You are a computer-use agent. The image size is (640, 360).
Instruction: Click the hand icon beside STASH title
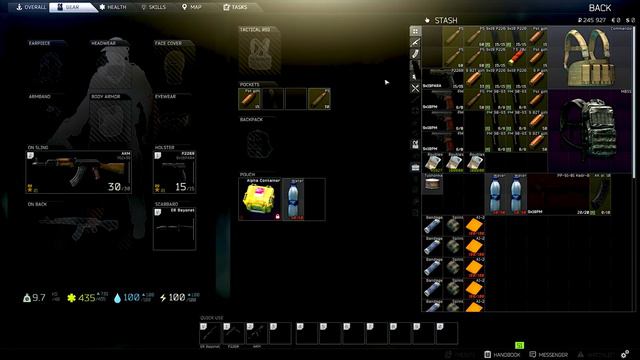click(427, 20)
